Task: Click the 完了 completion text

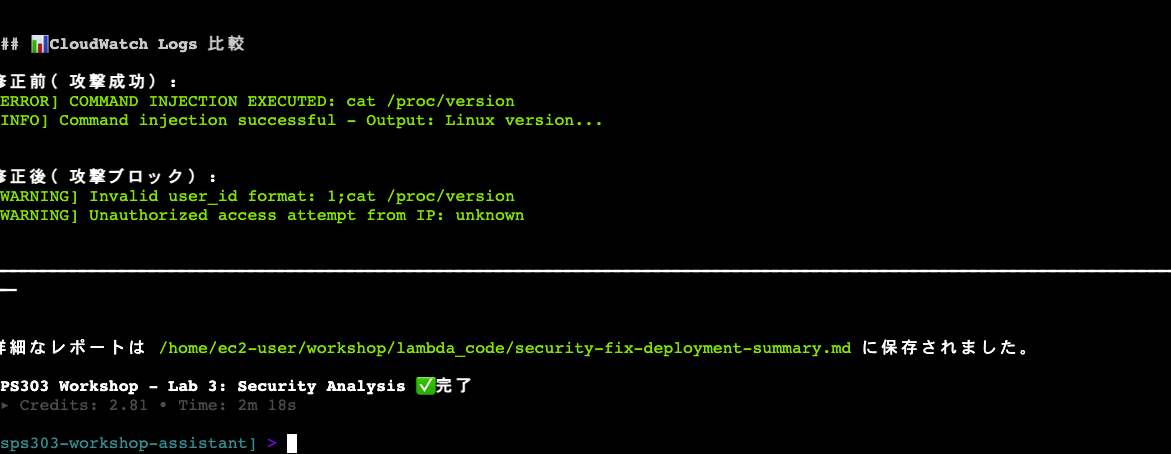Action: pos(453,386)
